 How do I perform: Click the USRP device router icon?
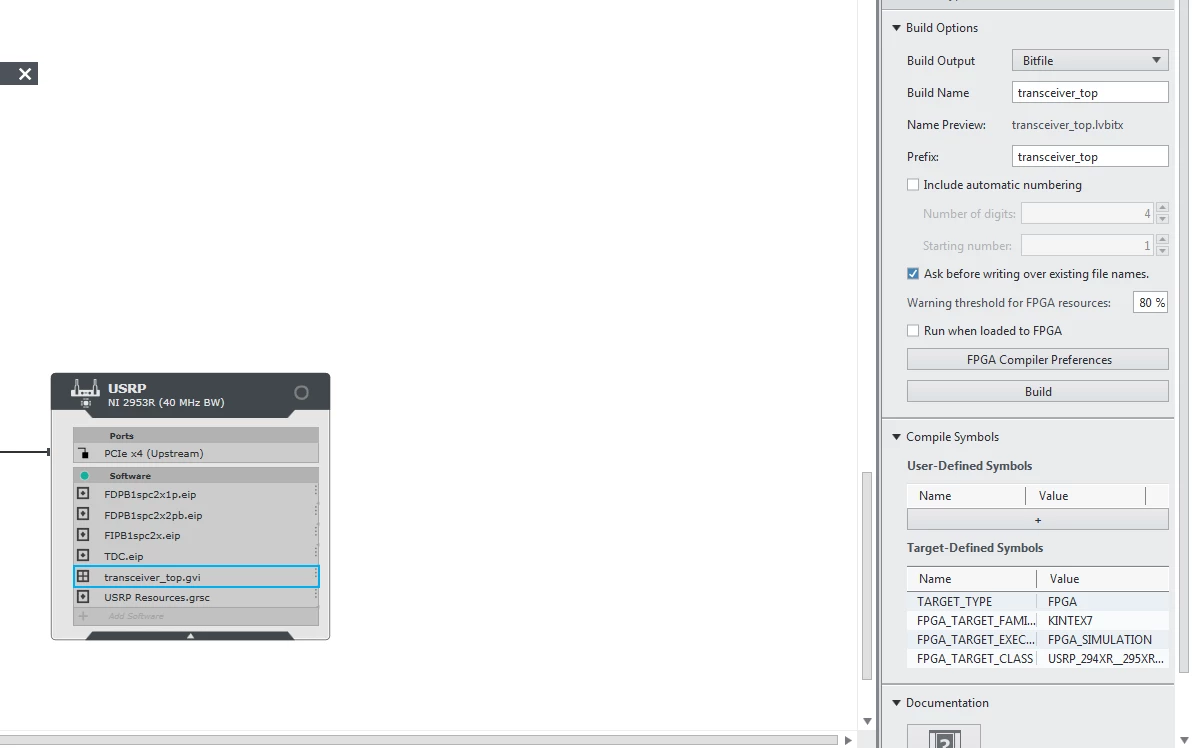pyautogui.click(x=86, y=390)
